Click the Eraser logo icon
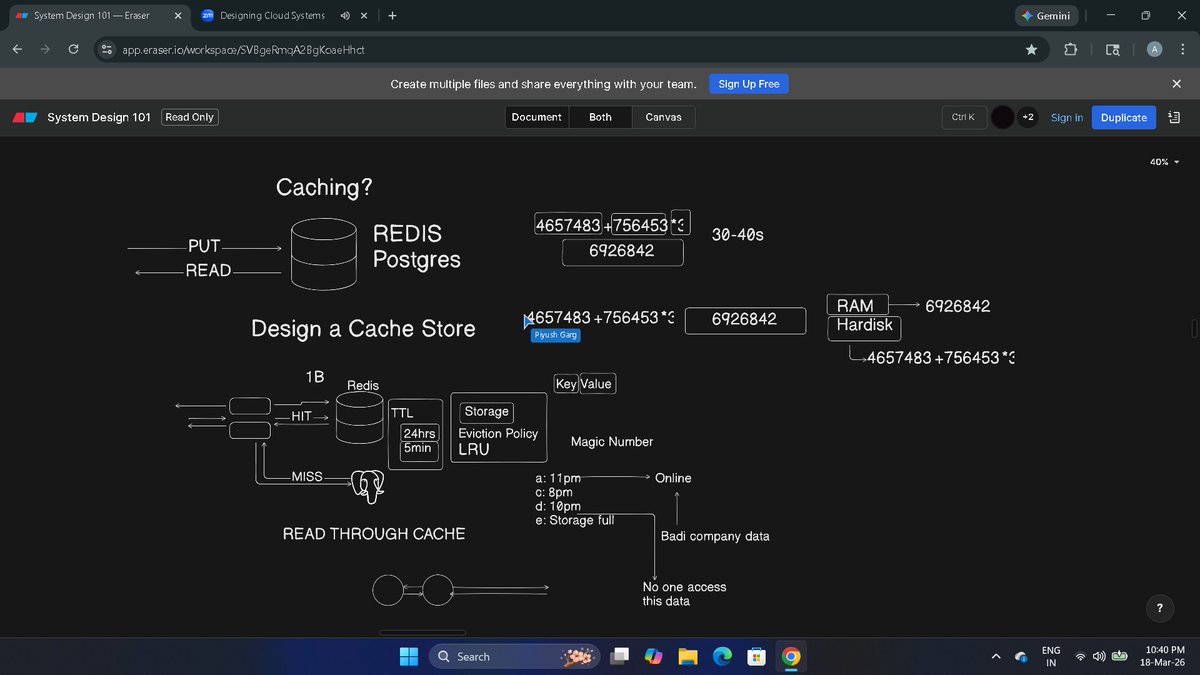Screen dimensions: 1200x675 (x=25, y=117)
